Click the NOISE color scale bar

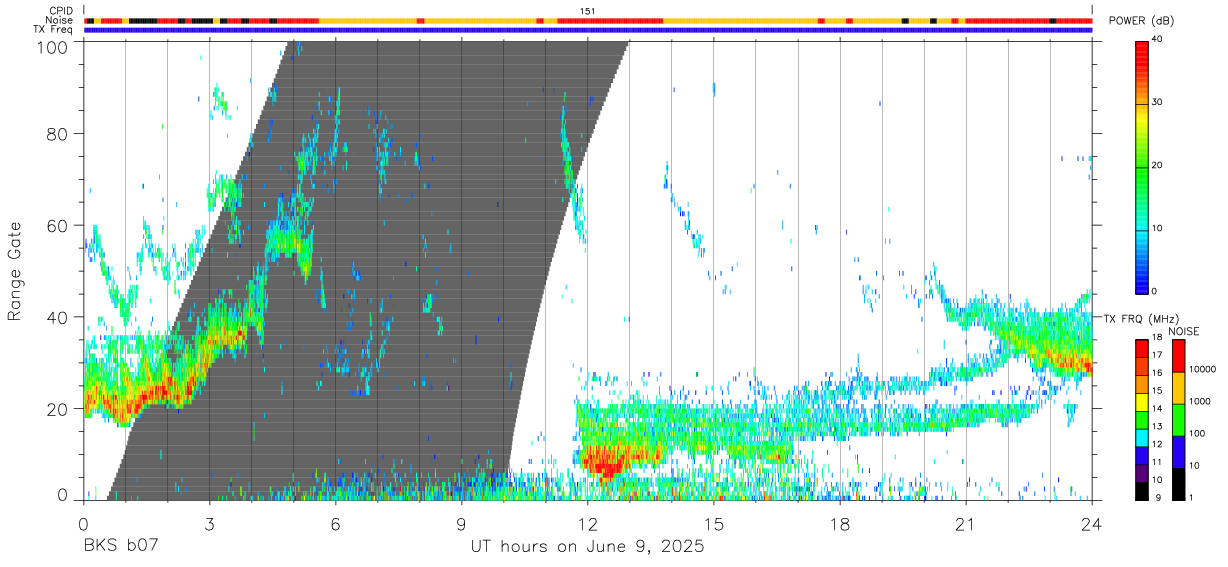[1179, 420]
